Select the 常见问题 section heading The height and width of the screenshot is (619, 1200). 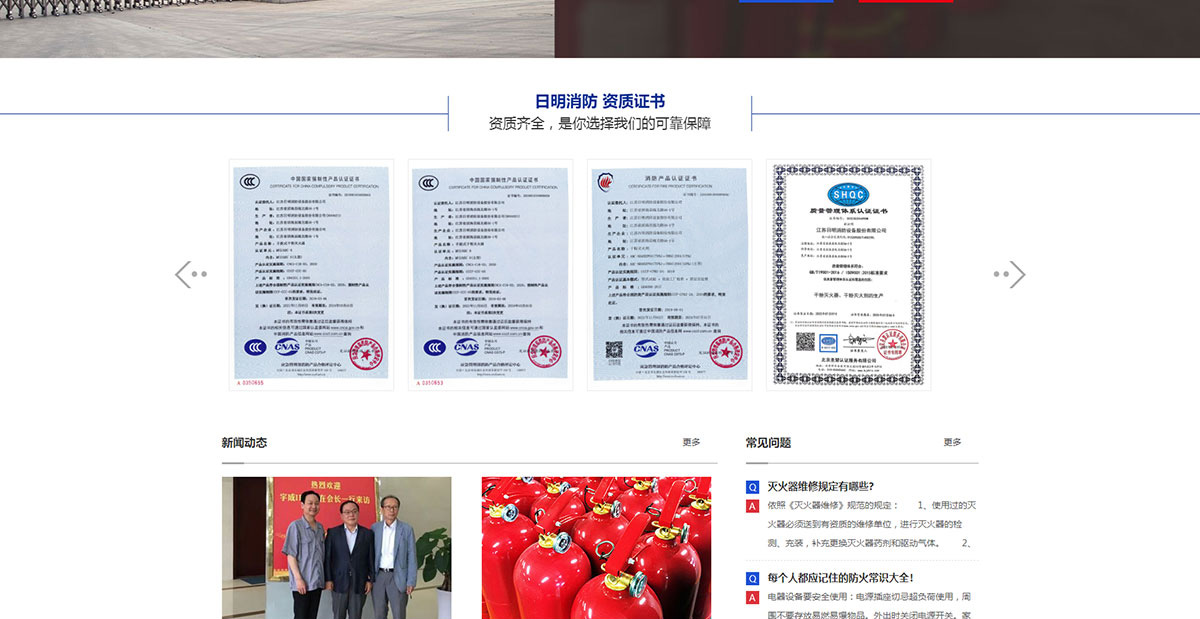768,442
